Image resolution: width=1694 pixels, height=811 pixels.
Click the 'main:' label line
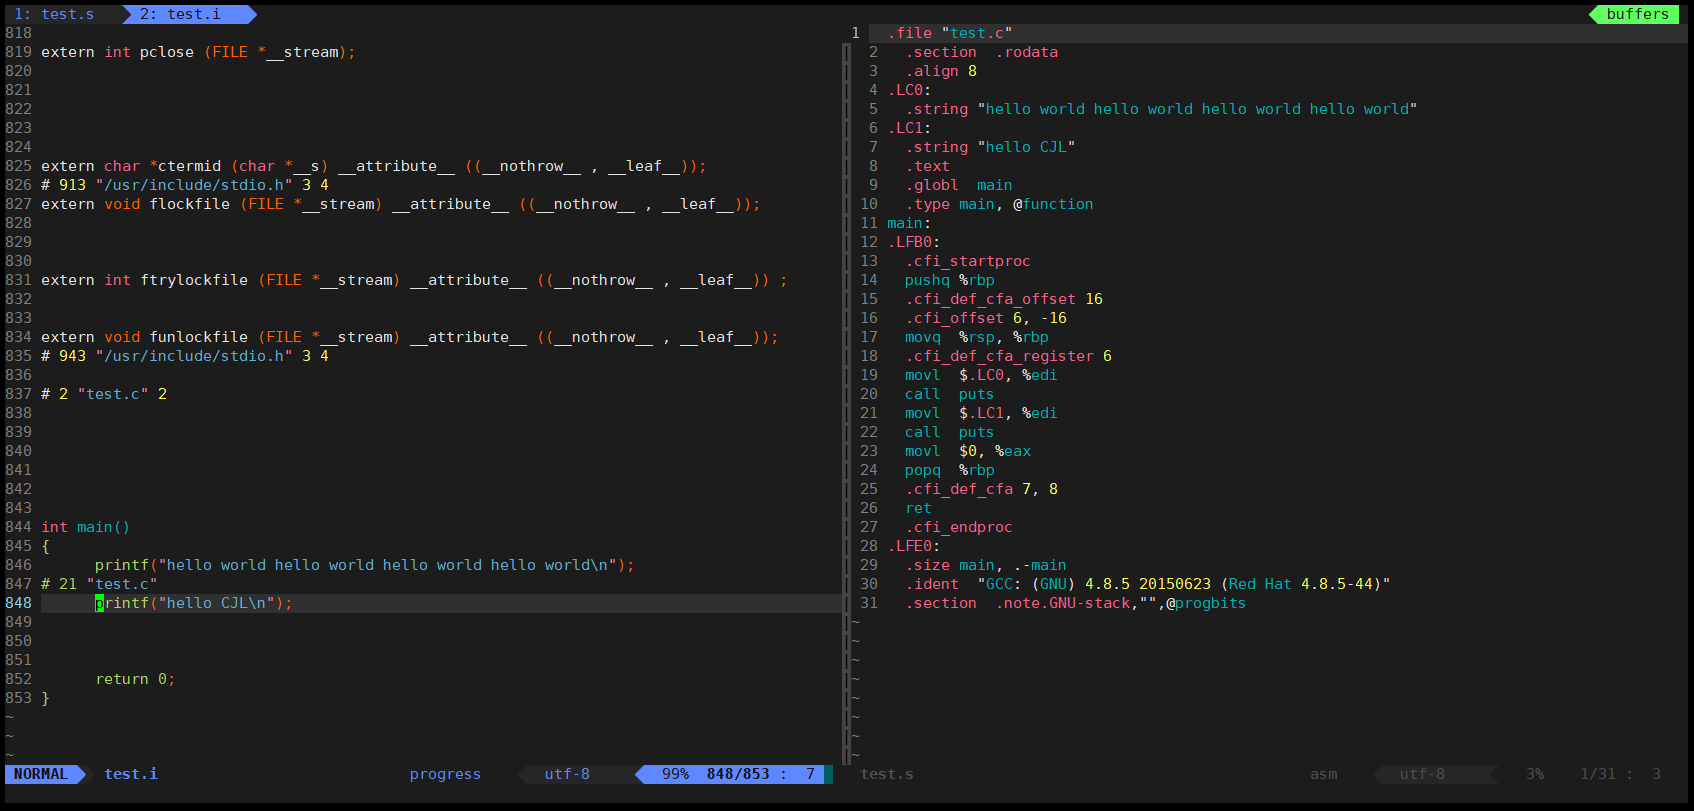pos(909,223)
